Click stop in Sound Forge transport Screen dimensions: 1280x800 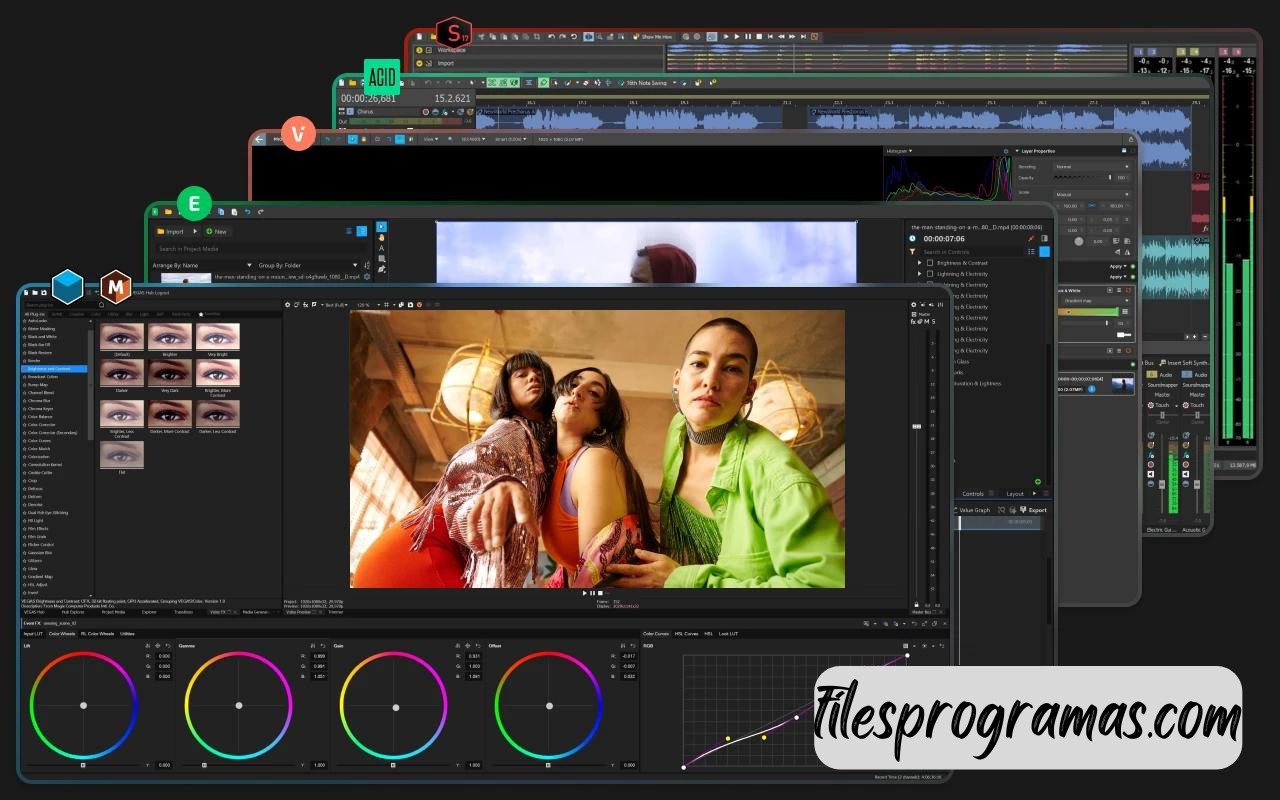click(x=759, y=37)
